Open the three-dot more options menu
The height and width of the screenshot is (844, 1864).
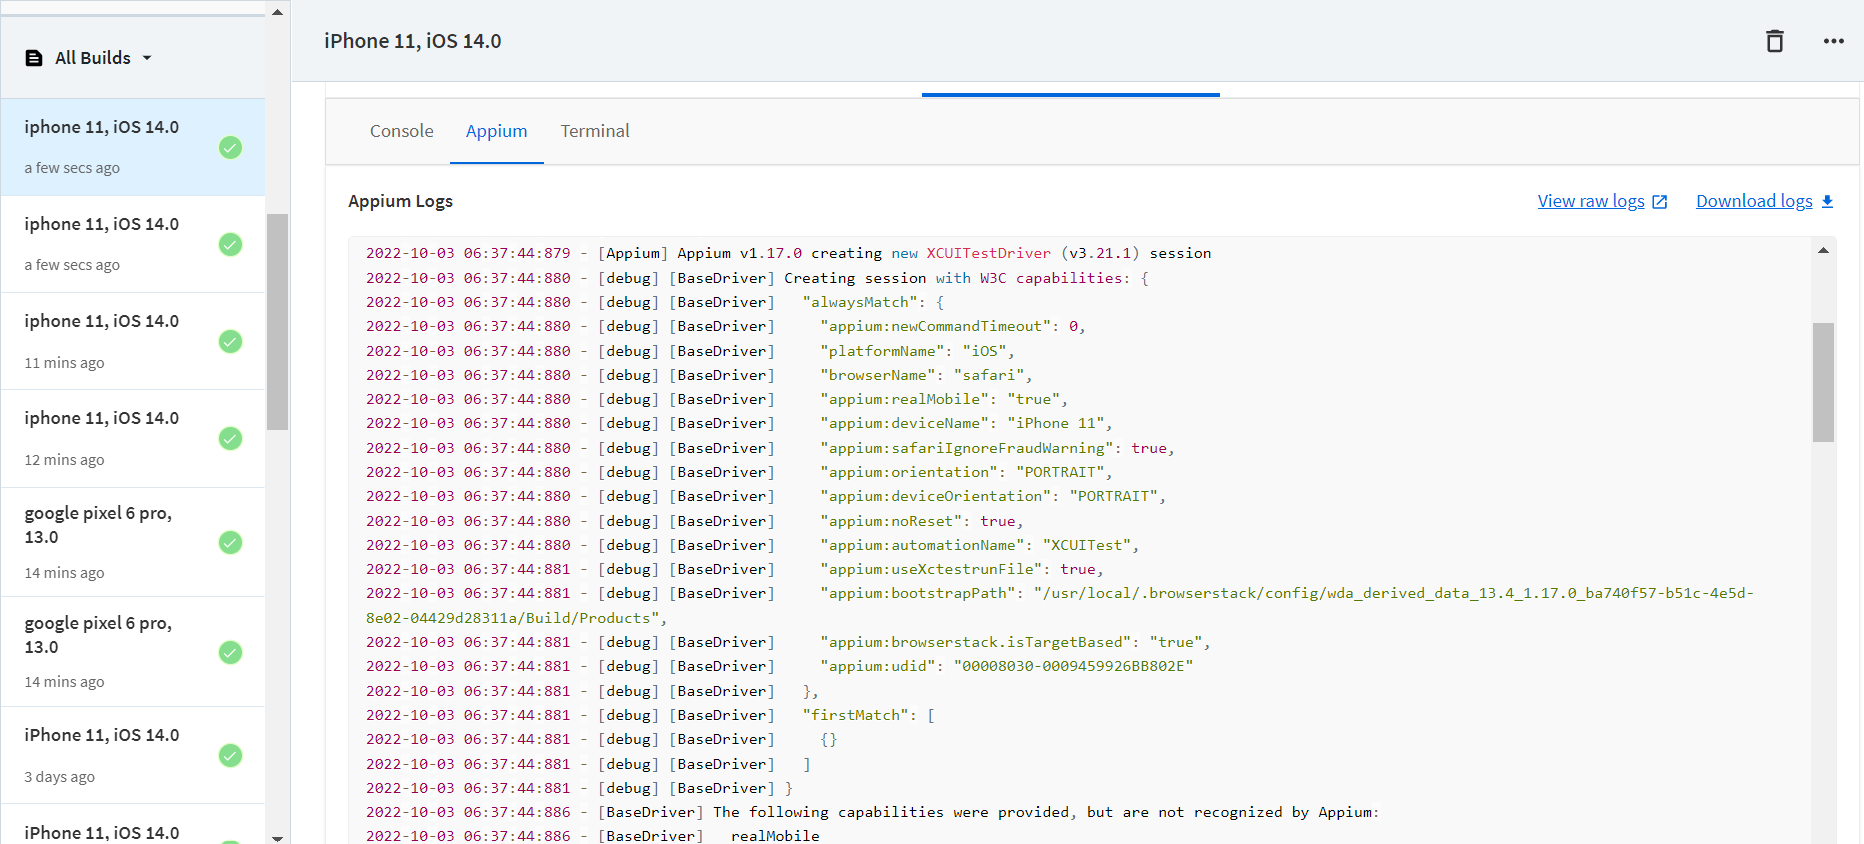point(1833,41)
